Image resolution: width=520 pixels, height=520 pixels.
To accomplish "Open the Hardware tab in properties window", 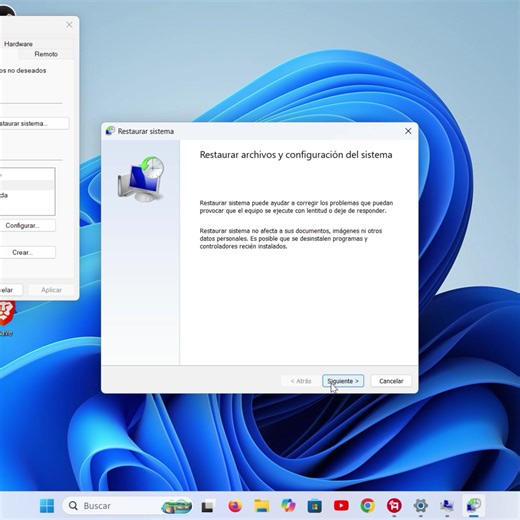I will coord(18,44).
